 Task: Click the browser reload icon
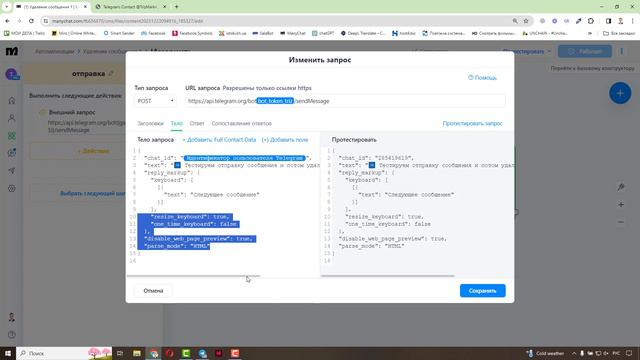coord(31,21)
